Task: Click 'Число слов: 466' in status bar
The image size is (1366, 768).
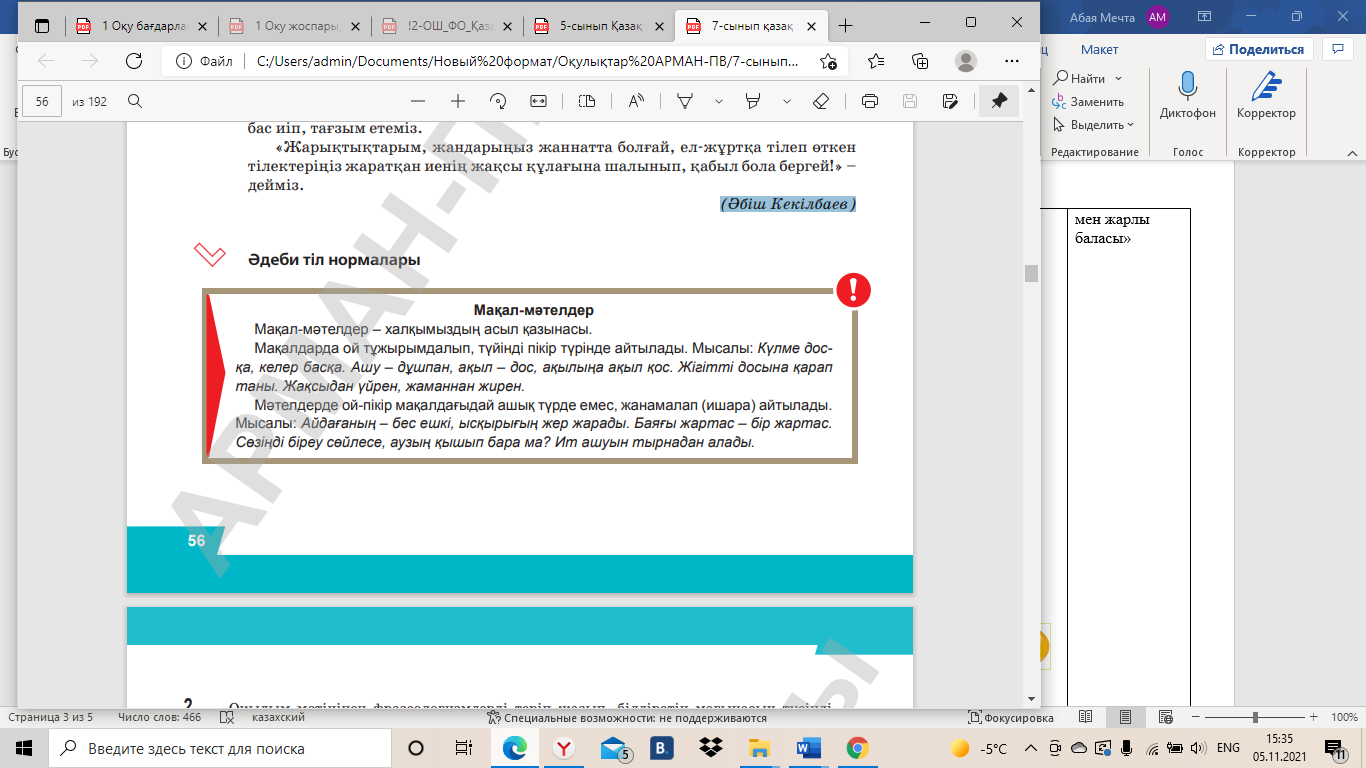Action: pyautogui.click(x=159, y=718)
